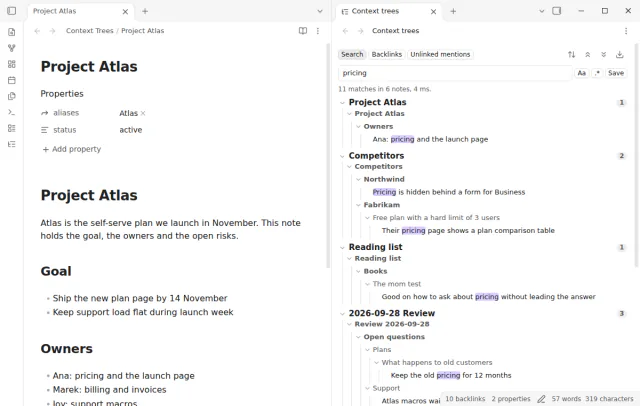Click the pricing search input field
Image resolution: width=640 pixels, height=406 pixels.
point(455,73)
